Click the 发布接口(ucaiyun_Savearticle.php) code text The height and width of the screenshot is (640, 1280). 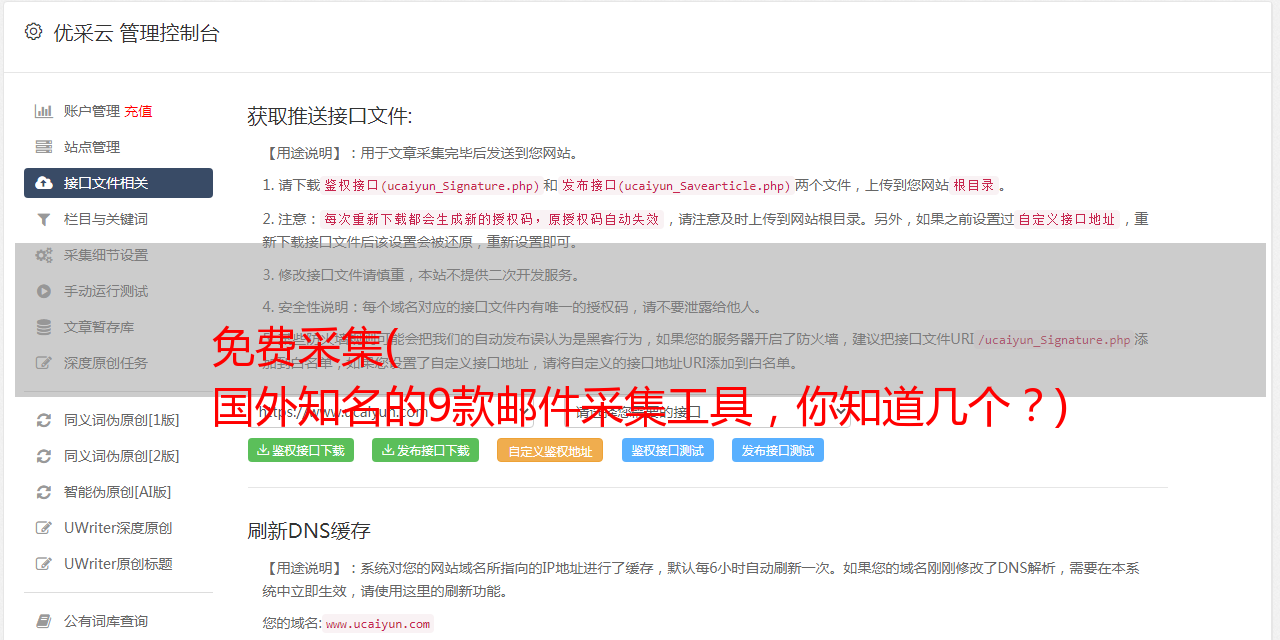677,185
